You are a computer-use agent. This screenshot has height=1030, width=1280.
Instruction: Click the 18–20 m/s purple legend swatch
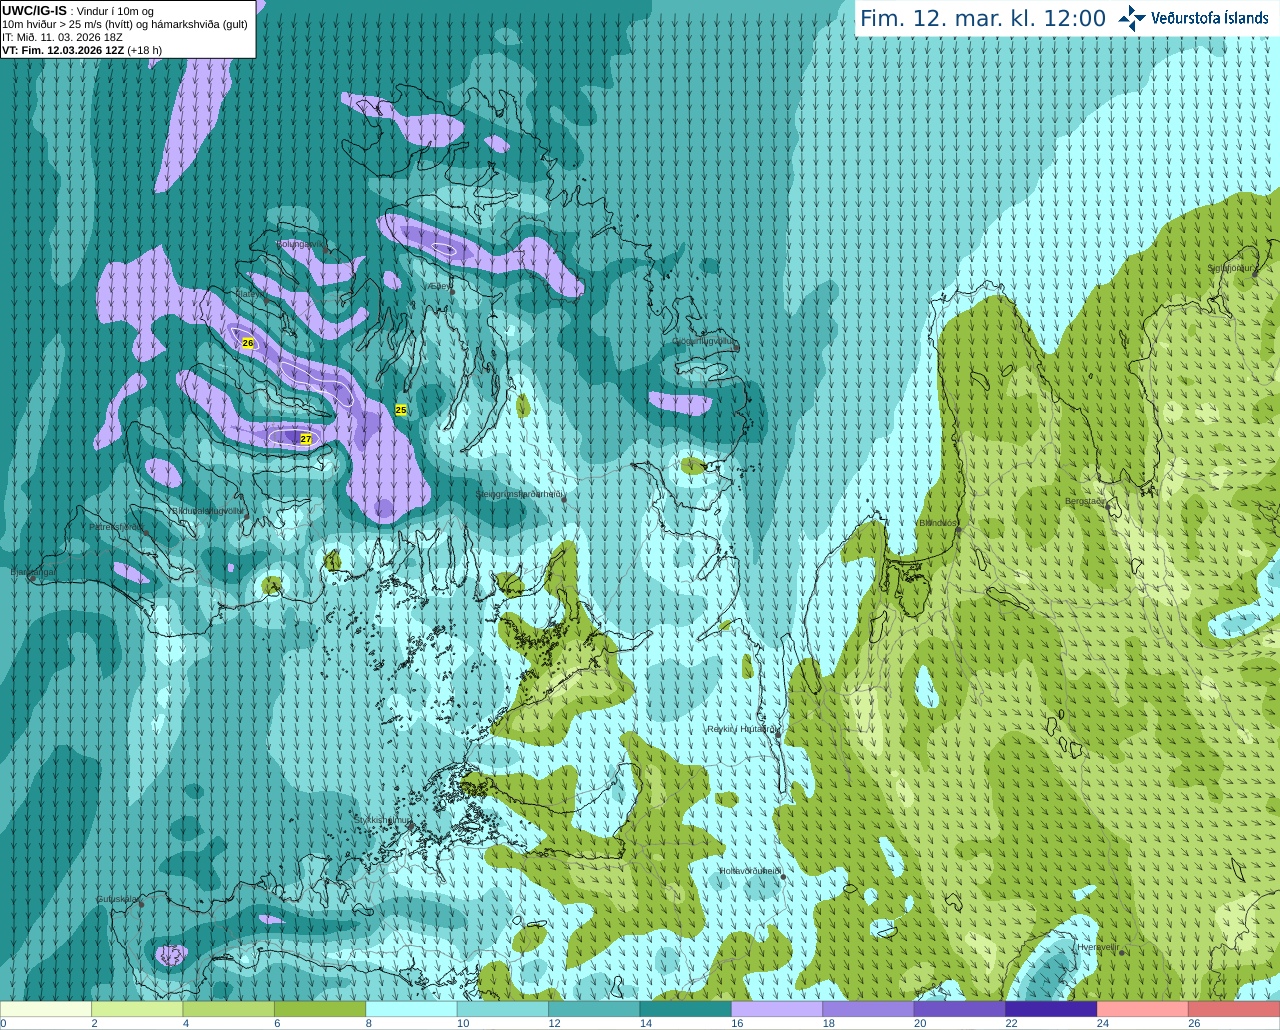click(869, 1009)
